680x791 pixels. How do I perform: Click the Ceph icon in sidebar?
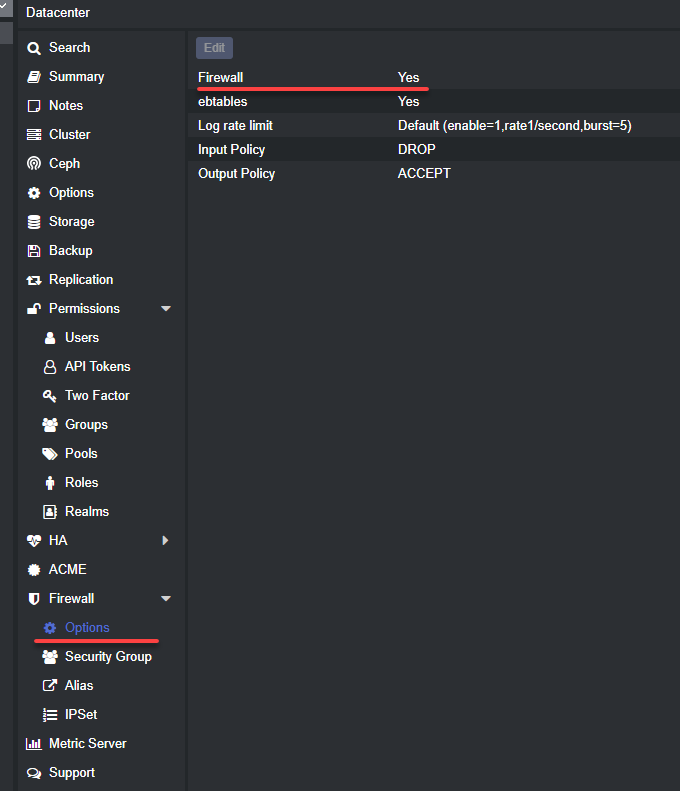click(34, 163)
